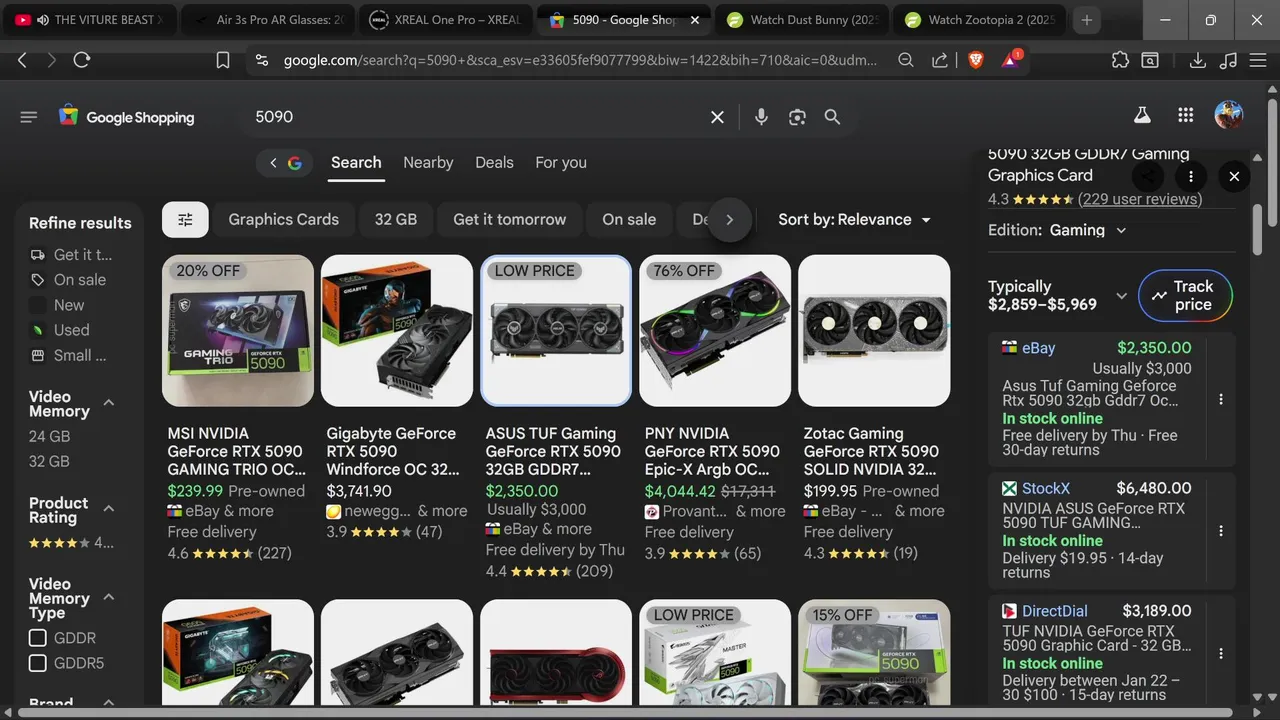This screenshot has height=720, width=1280.
Task: Switch to the Deals tab
Action: click(494, 163)
